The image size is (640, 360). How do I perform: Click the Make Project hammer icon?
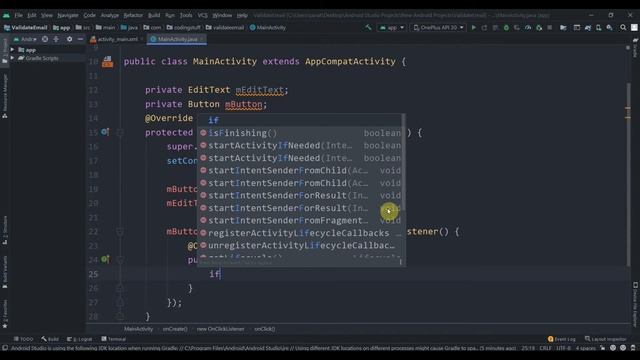pyautogui.click(x=368, y=27)
